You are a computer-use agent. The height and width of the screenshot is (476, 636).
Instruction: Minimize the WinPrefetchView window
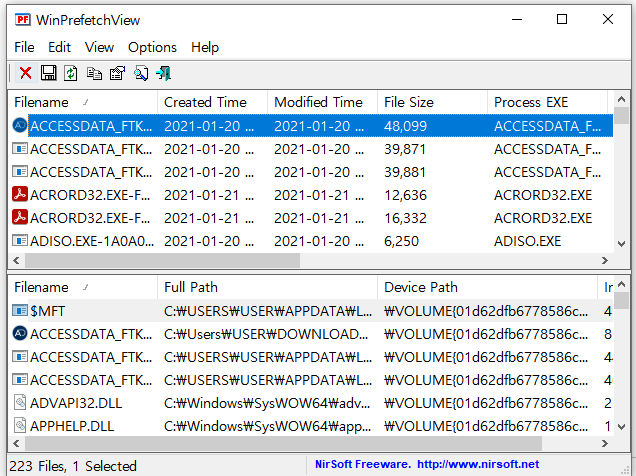click(517, 19)
